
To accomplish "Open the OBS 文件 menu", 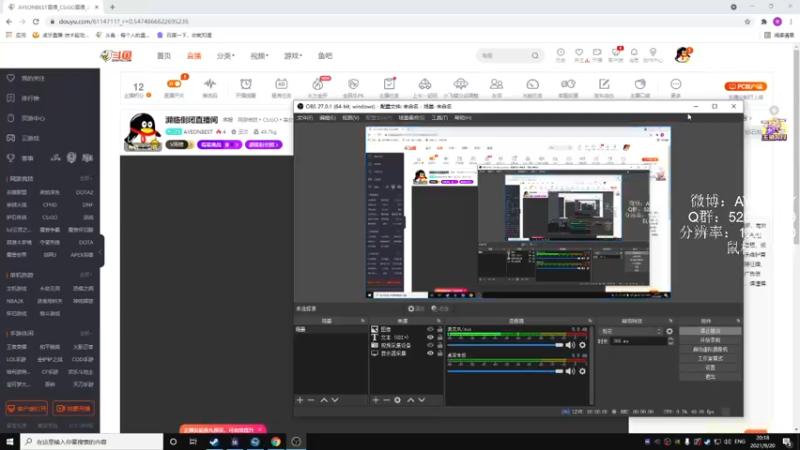I will tap(305, 118).
